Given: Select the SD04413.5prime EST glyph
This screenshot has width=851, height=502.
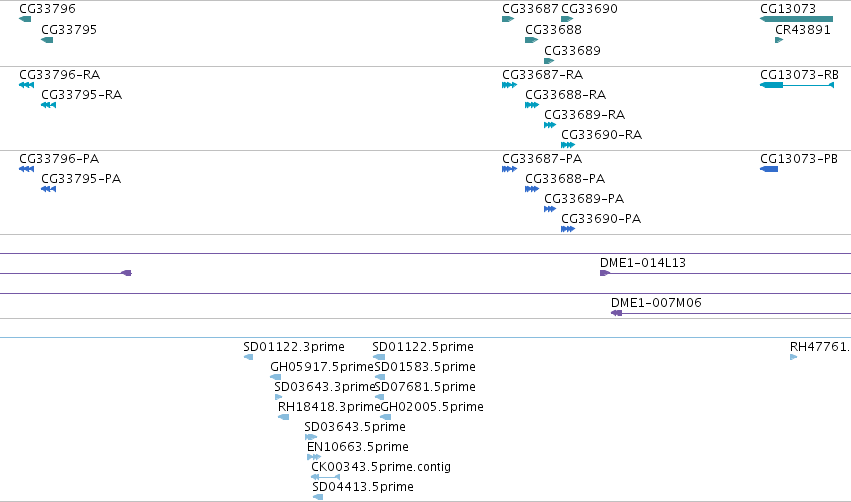Looking at the screenshot, I should 318,497.
